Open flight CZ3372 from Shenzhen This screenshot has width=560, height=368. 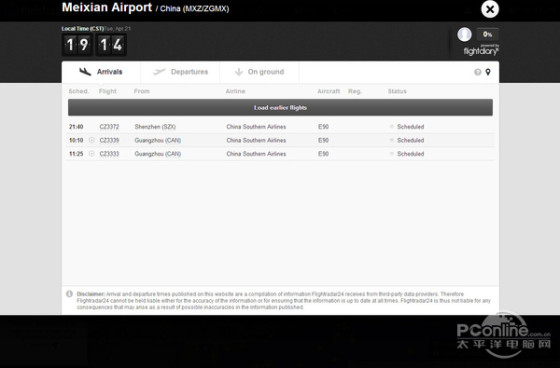[x=109, y=127]
